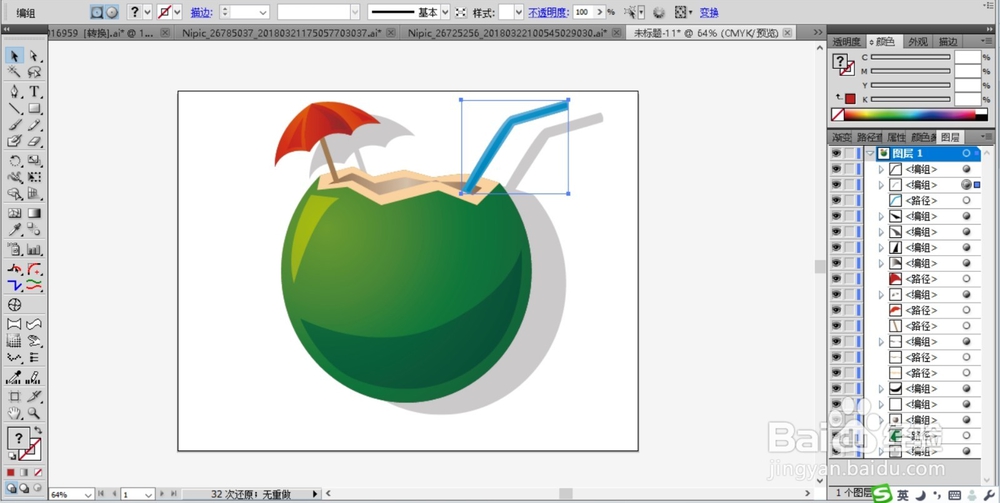This screenshot has width=1000, height=503.
Task: Toggle visibility of 图层 1 layer
Action: 836,154
